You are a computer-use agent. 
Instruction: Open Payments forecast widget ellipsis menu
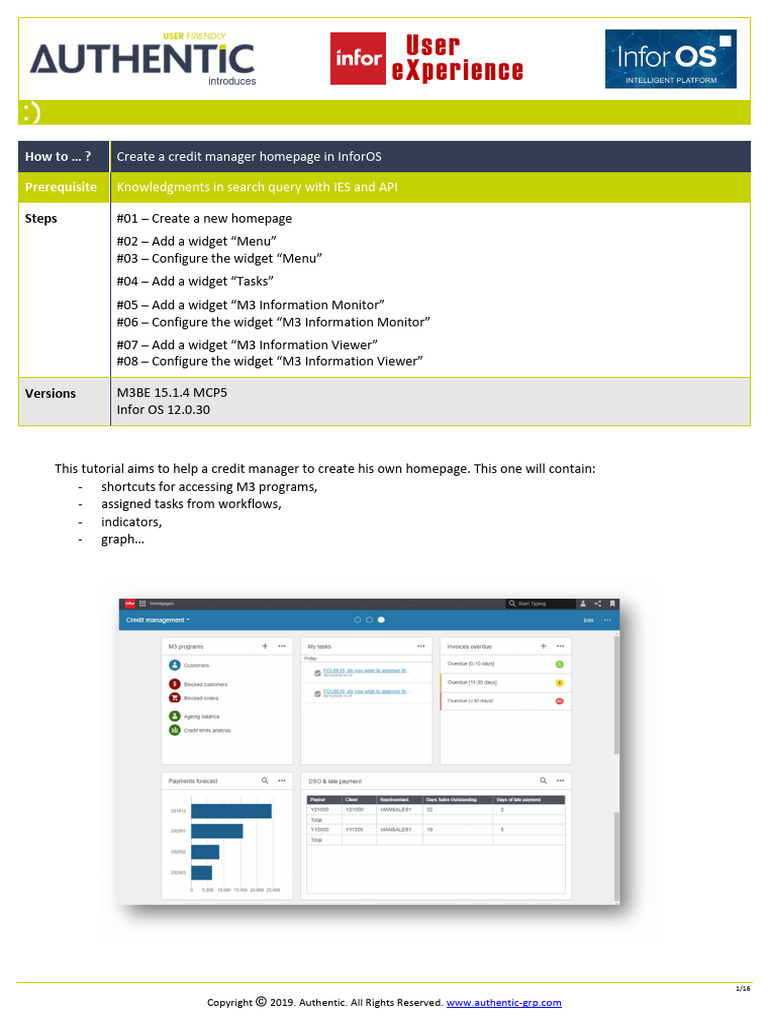281,780
